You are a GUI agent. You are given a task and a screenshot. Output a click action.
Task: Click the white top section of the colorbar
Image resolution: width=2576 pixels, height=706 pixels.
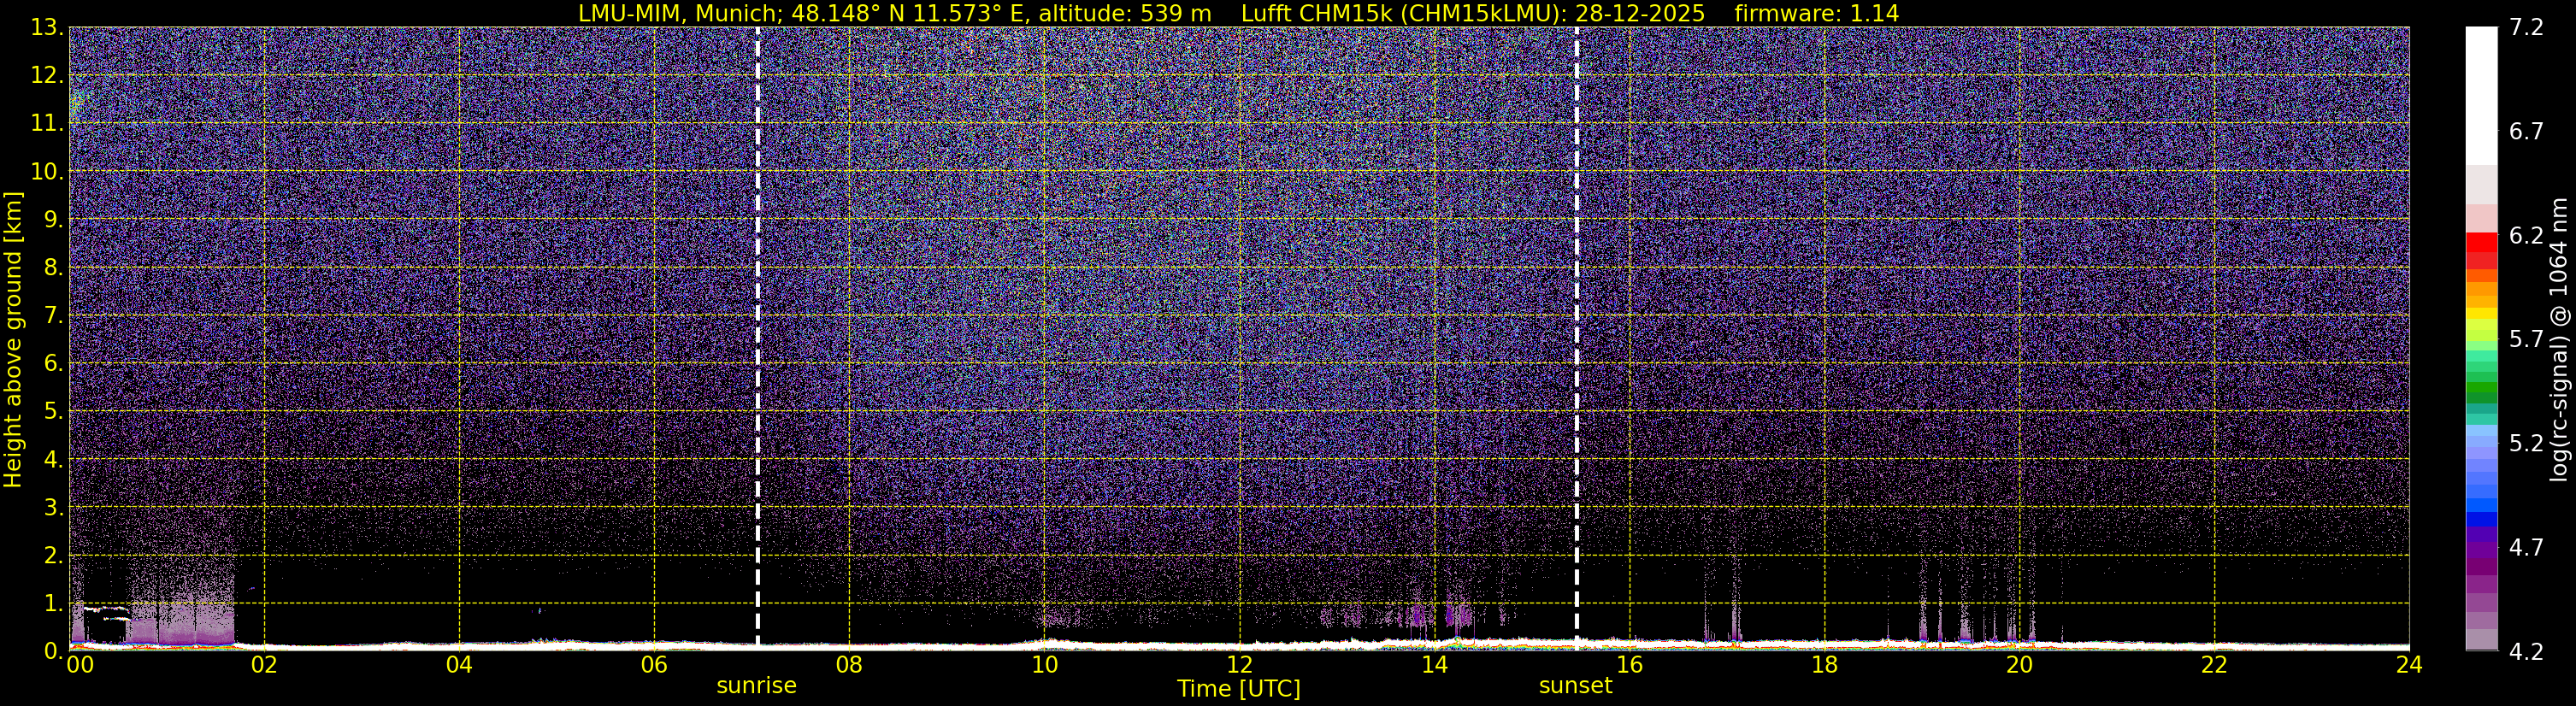click(2481, 96)
